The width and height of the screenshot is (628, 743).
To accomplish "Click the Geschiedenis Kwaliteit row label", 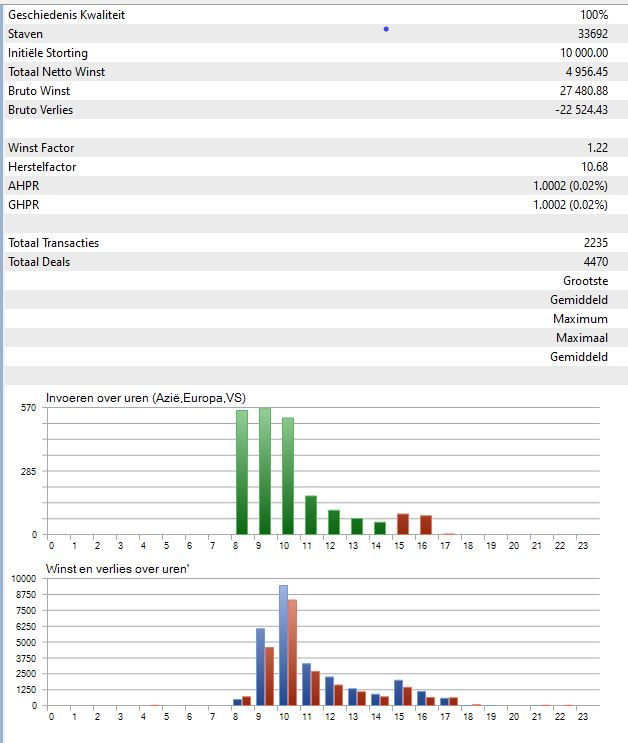I will pos(67,15).
